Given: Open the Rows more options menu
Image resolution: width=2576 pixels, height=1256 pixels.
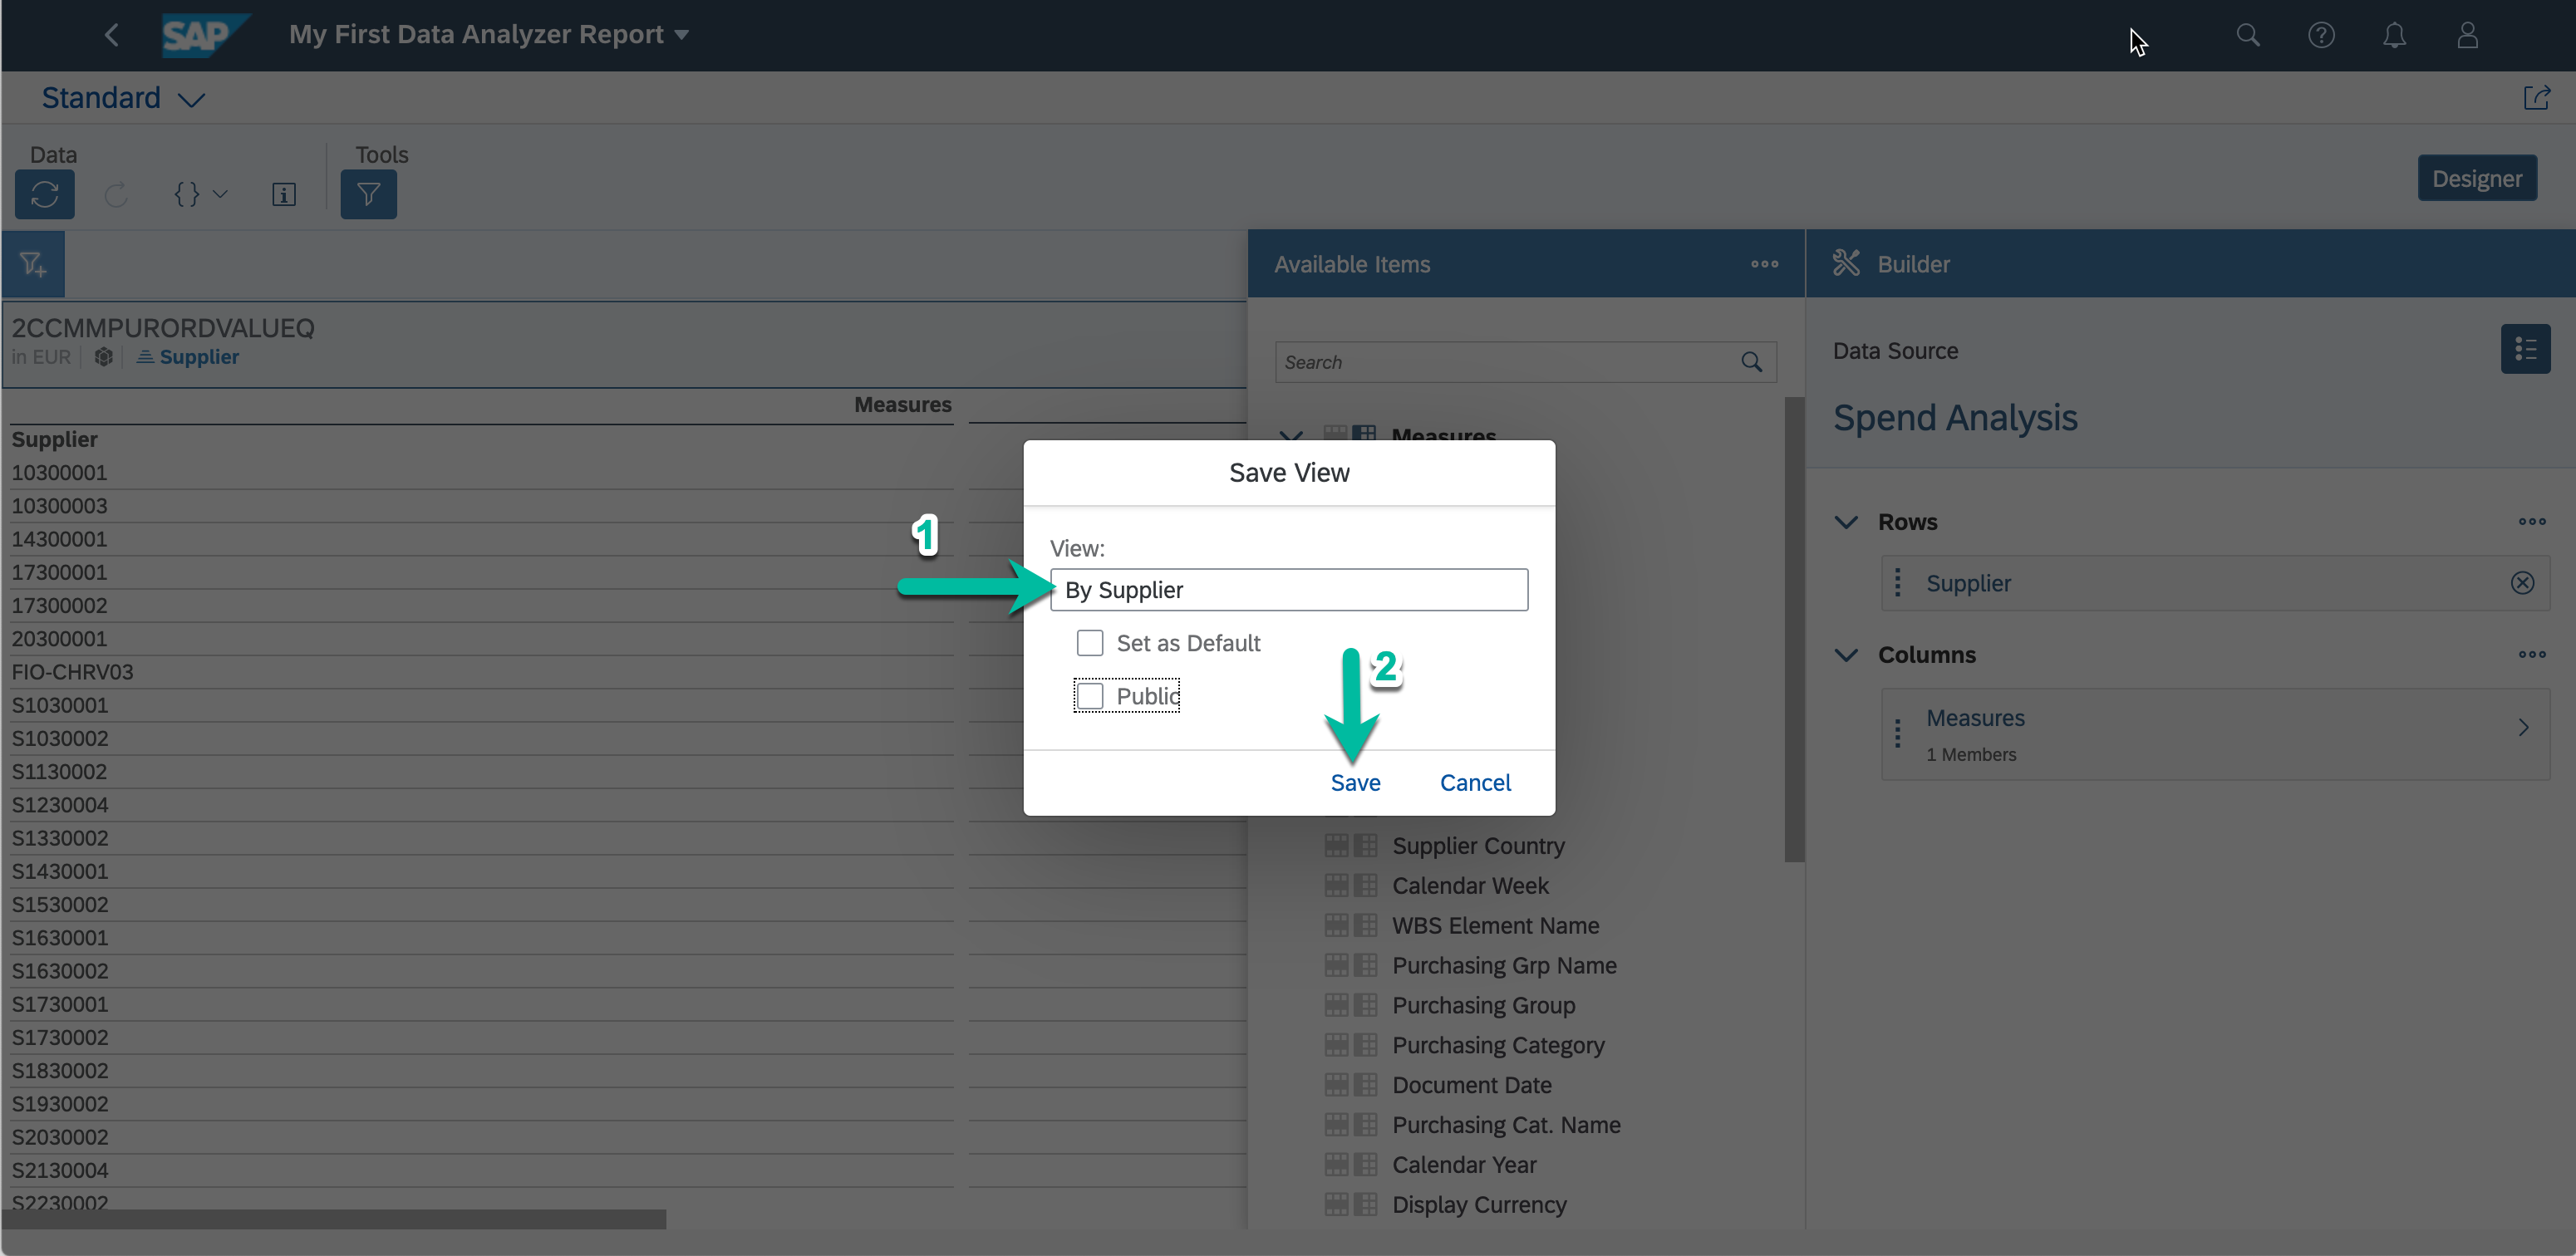Looking at the screenshot, I should click(2531, 522).
